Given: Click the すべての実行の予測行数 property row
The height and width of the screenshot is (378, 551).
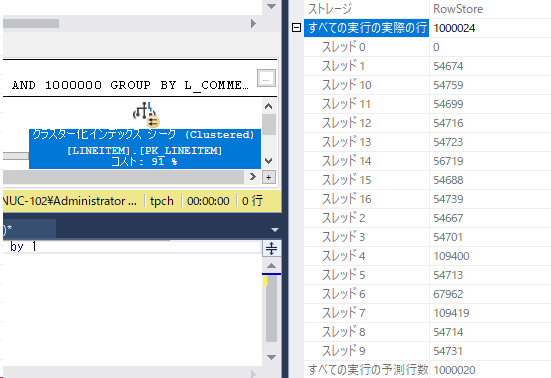Looking at the screenshot, I should point(427,370).
